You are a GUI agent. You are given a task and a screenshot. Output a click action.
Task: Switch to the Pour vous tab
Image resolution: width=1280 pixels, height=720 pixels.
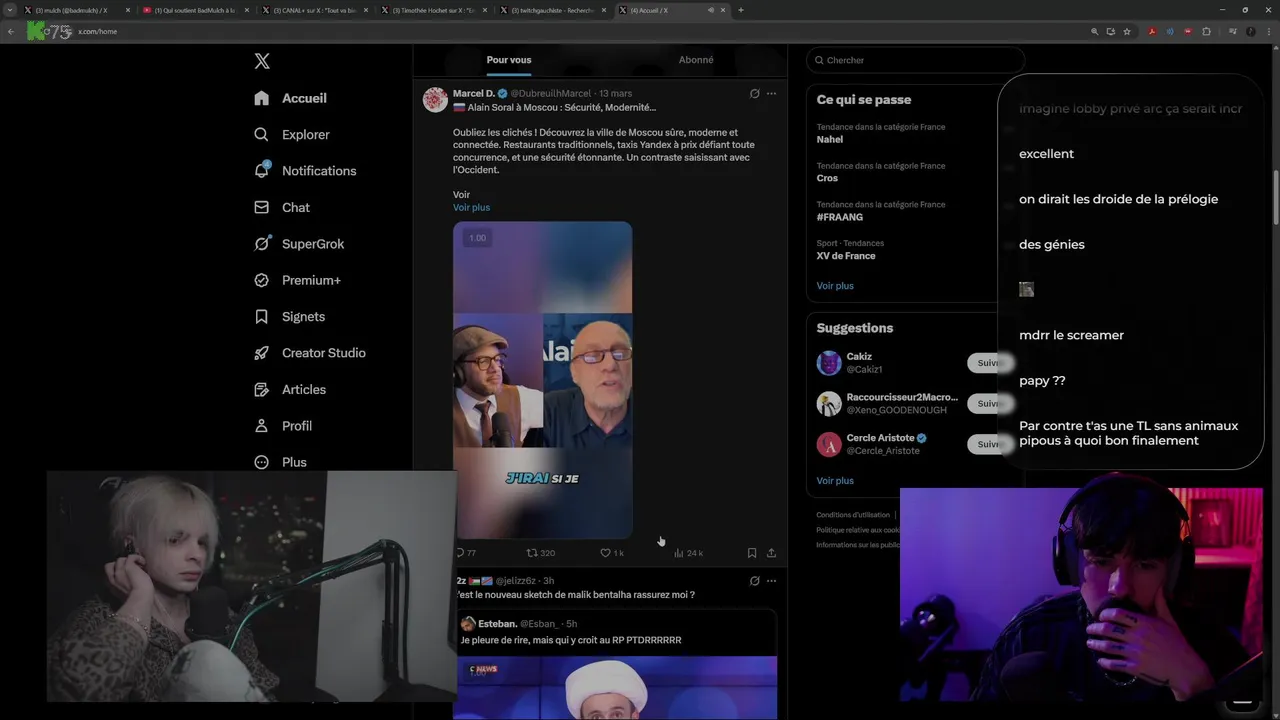point(509,60)
